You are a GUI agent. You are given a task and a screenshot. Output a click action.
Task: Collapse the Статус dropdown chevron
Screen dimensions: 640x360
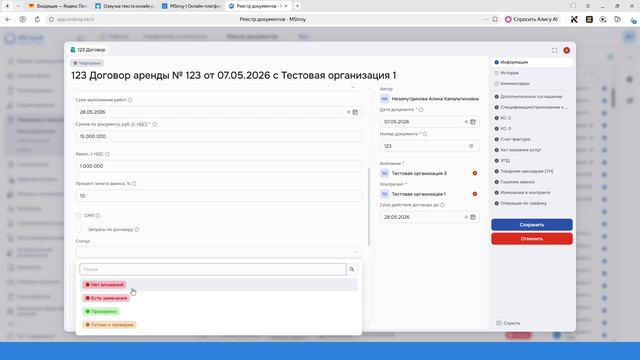pos(355,253)
